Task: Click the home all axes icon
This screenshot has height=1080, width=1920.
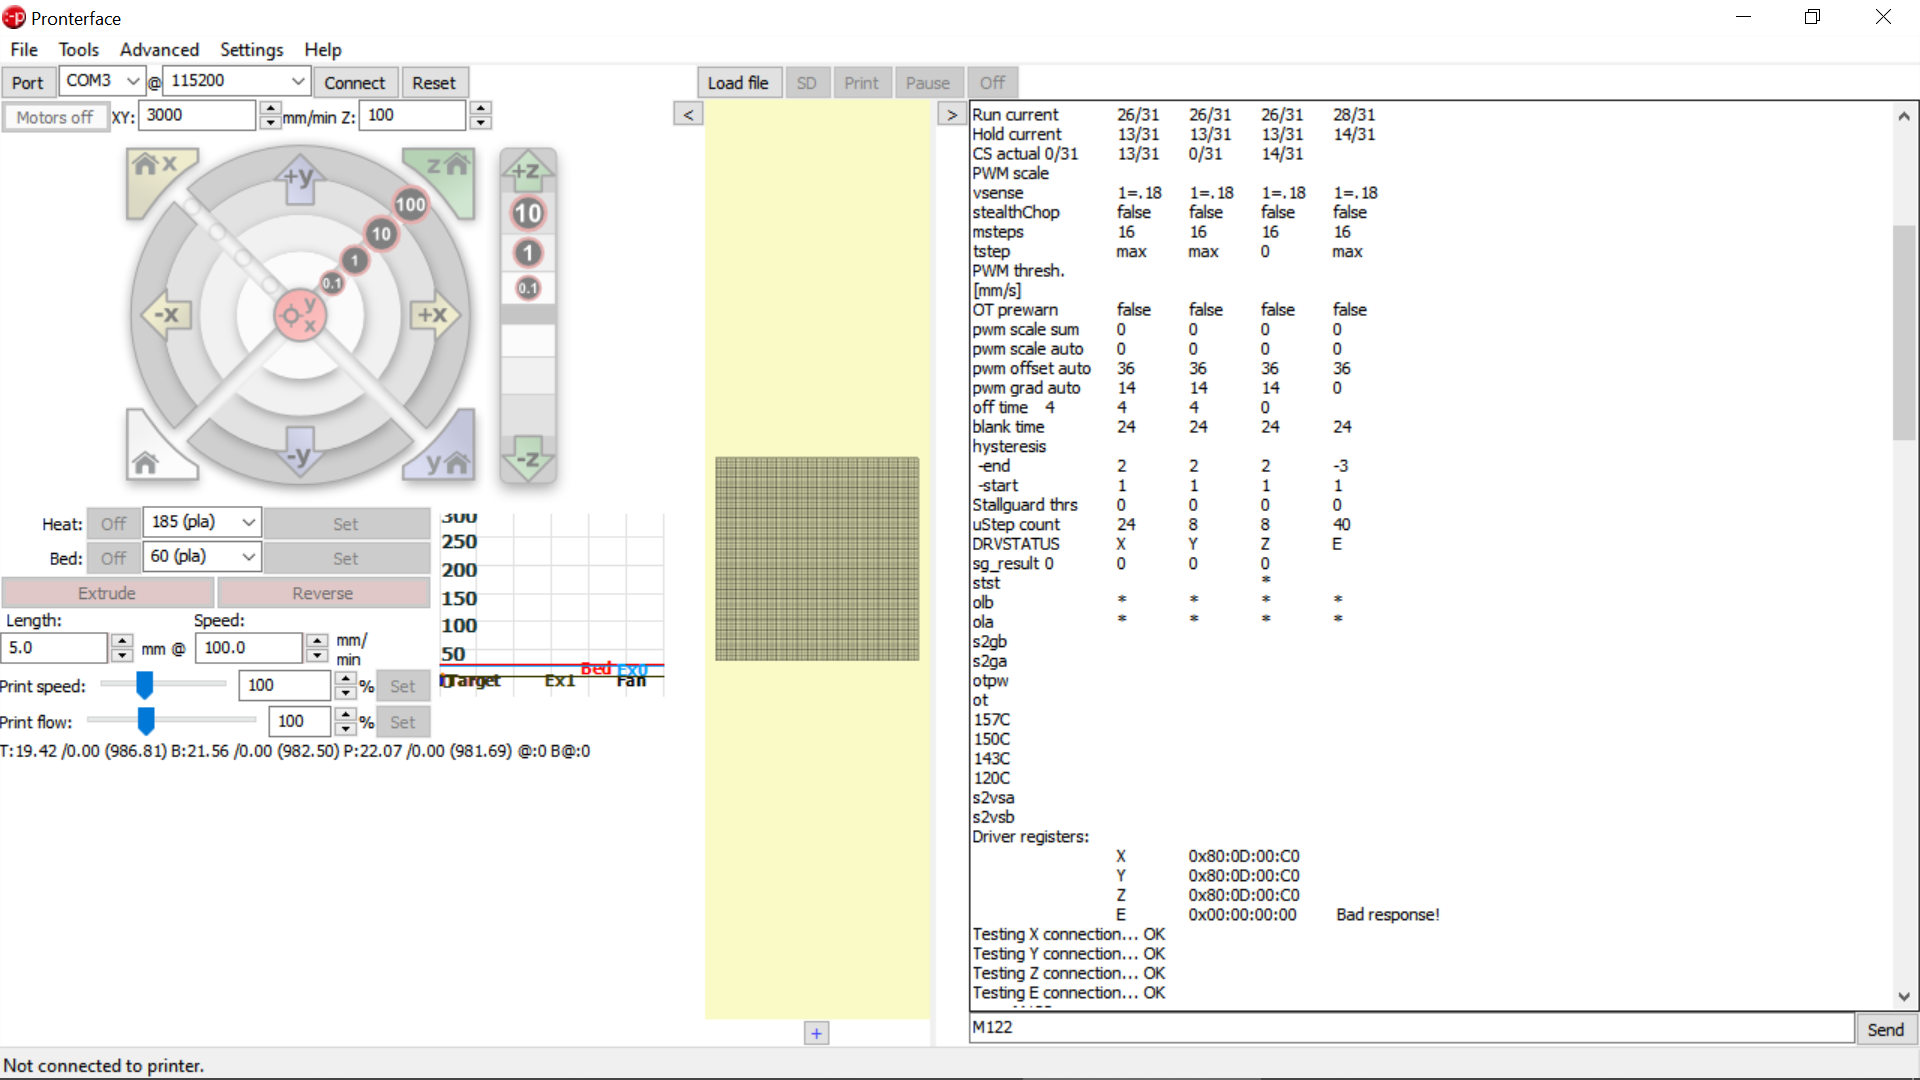Action: 147,461
